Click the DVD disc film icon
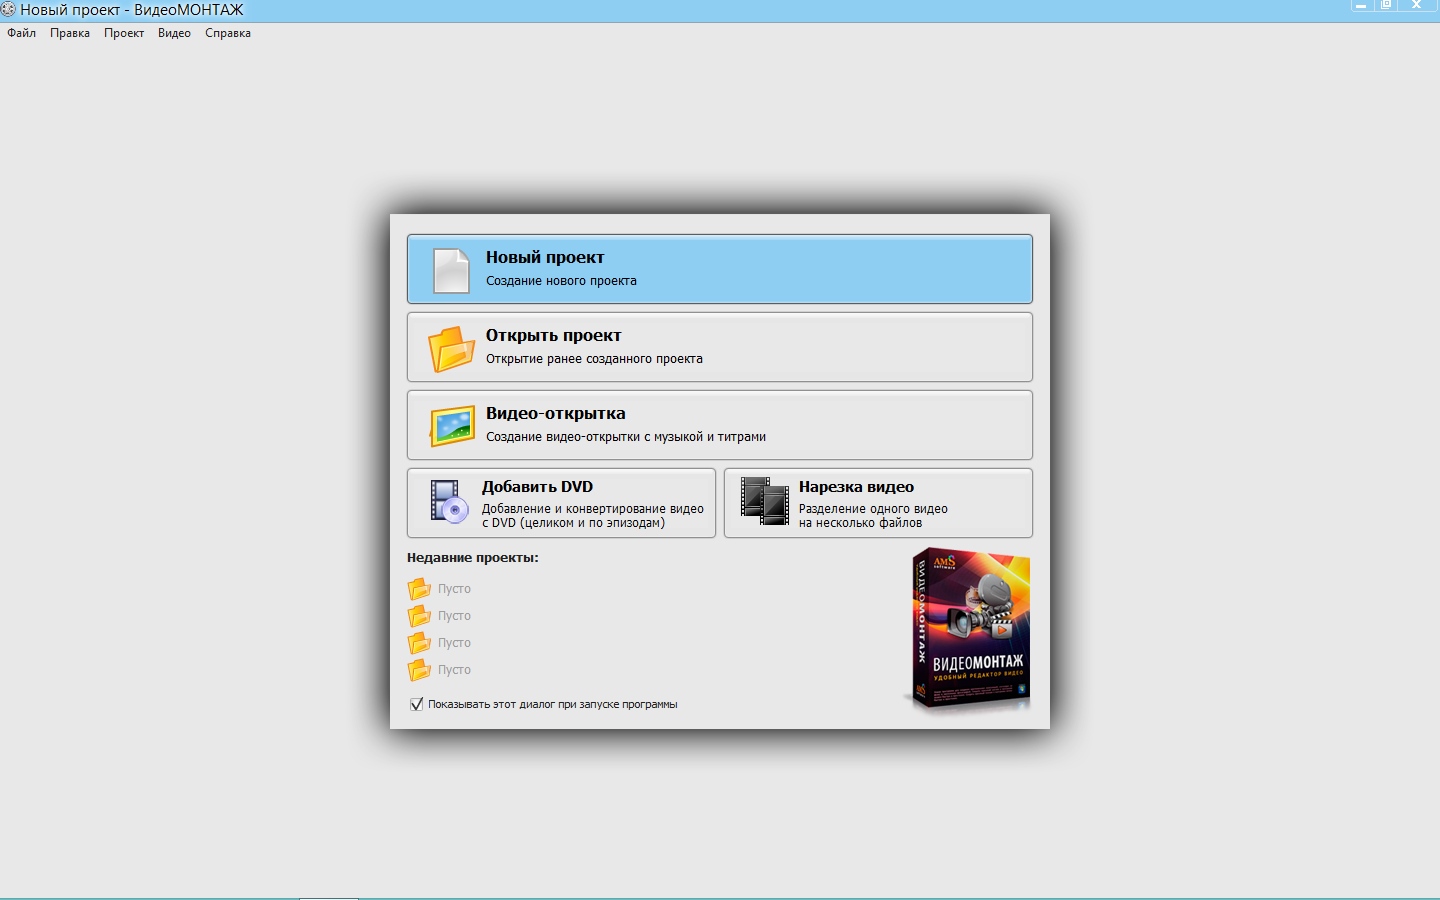The width and height of the screenshot is (1440, 900). (x=449, y=501)
